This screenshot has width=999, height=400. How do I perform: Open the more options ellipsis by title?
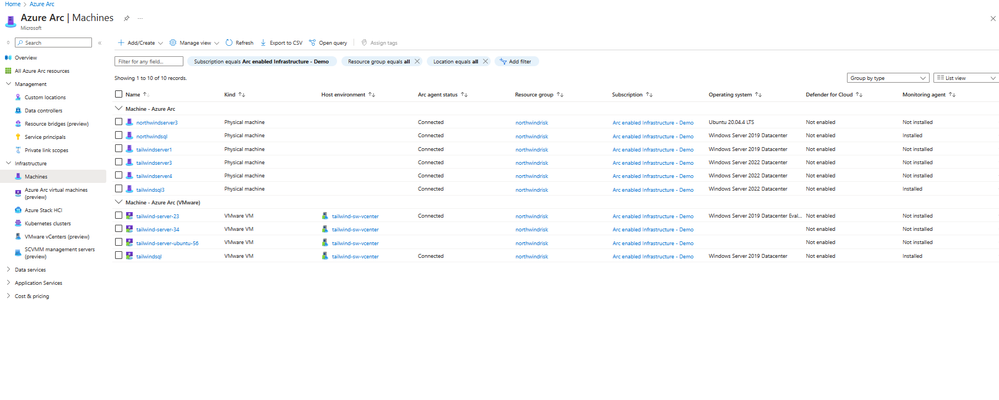(140, 18)
